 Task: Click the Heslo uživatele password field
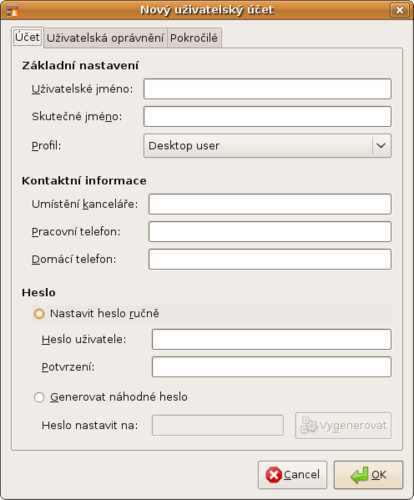[272, 339]
